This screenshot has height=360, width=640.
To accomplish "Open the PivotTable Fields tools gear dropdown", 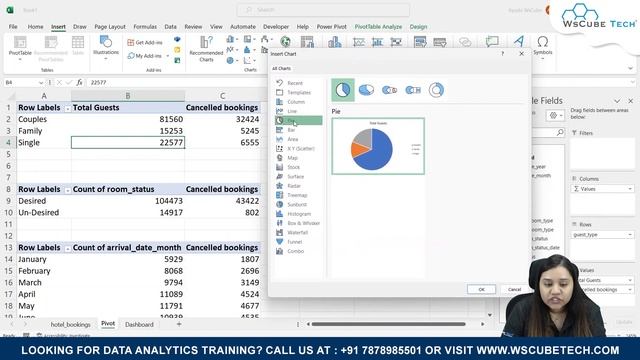I will coord(556,116).
